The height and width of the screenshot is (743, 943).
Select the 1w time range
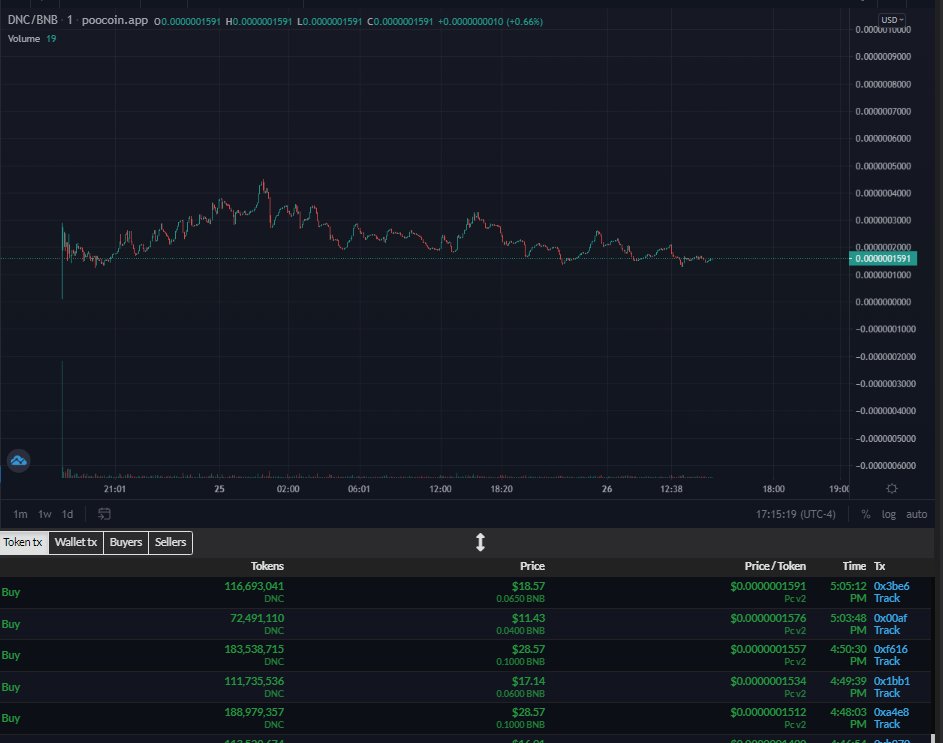[45, 514]
